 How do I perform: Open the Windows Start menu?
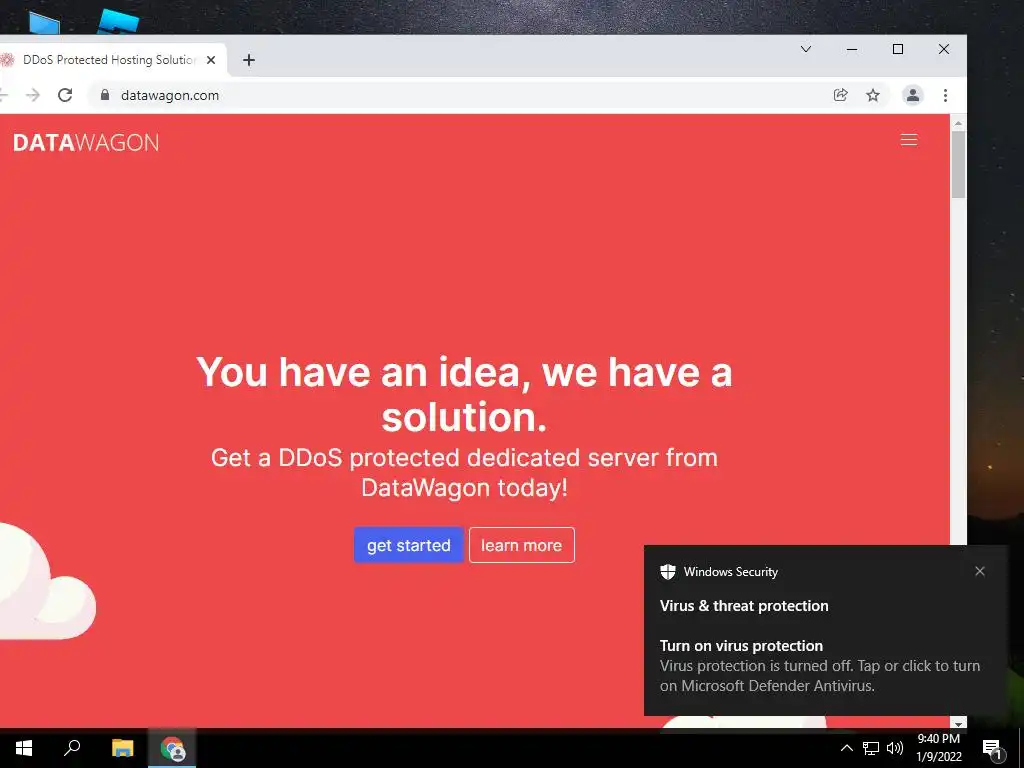pyautogui.click(x=24, y=748)
